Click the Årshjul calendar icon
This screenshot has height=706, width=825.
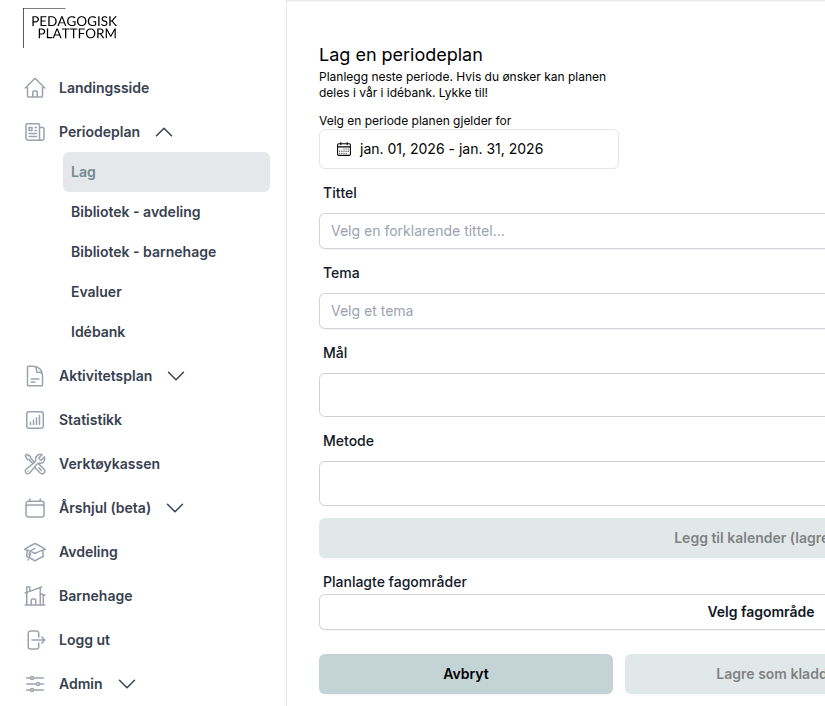35,508
